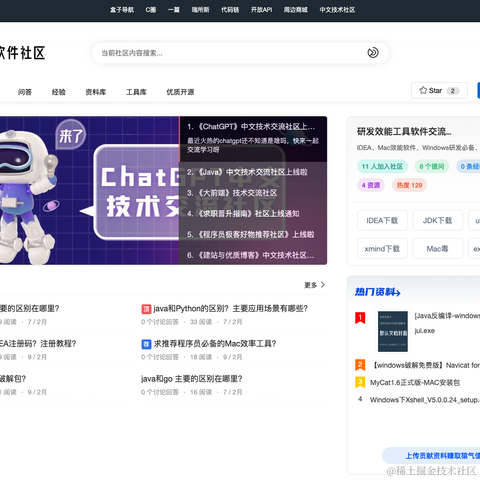This screenshot has width=480, height=480.
Task: Open 盒子导航 in the top bar
Action: point(122,10)
